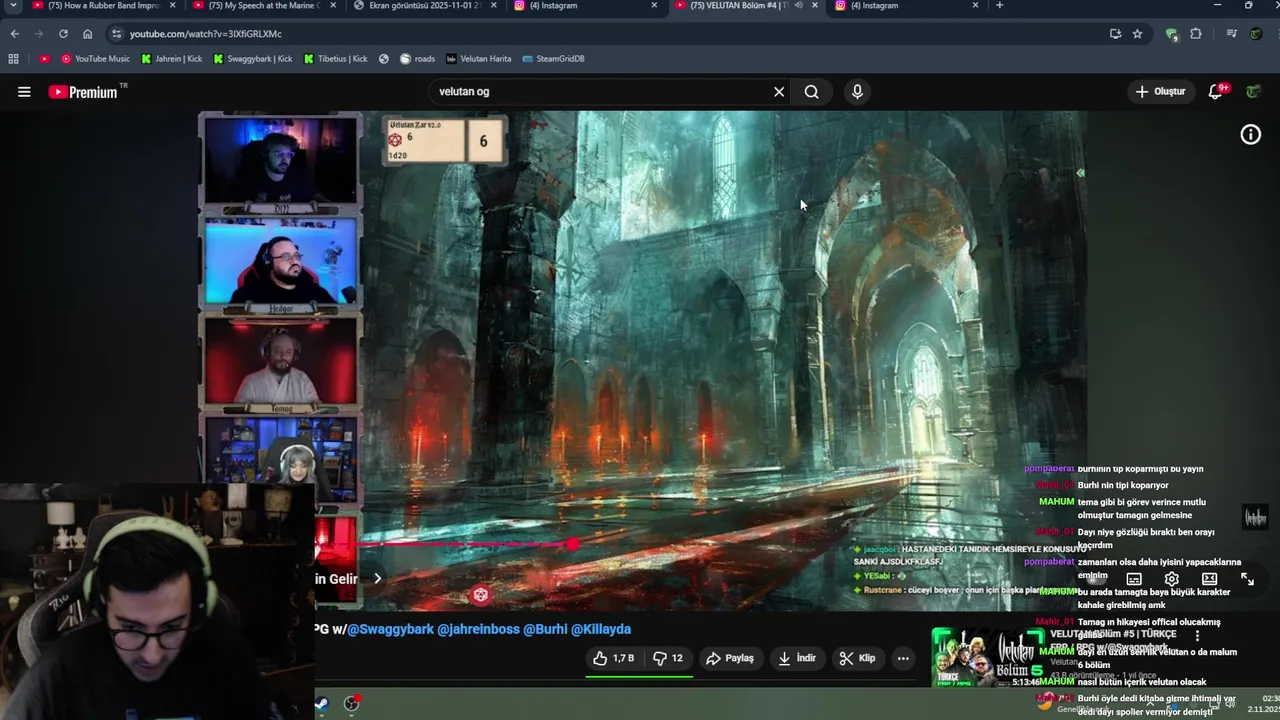Image resolution: width=1280 pixels, height=720 pixels.
Task: Open the roads bookmark
Action: pyautogui.click(x=418, y=59)
